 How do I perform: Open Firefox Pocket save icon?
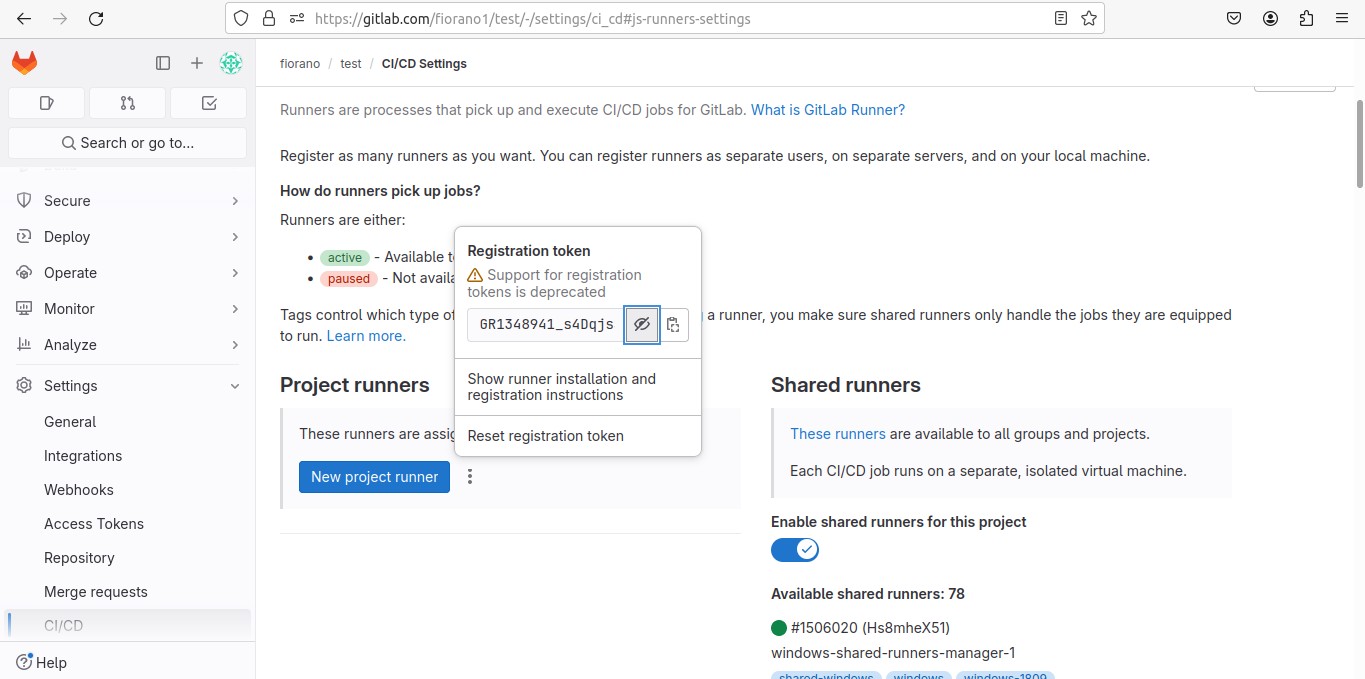(1234, 18)
